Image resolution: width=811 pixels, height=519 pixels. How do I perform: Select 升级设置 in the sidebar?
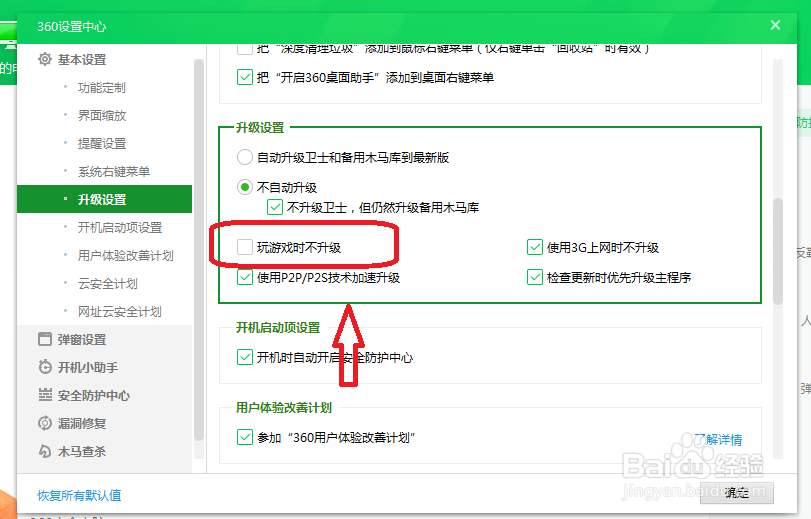(x=104, y=199)
